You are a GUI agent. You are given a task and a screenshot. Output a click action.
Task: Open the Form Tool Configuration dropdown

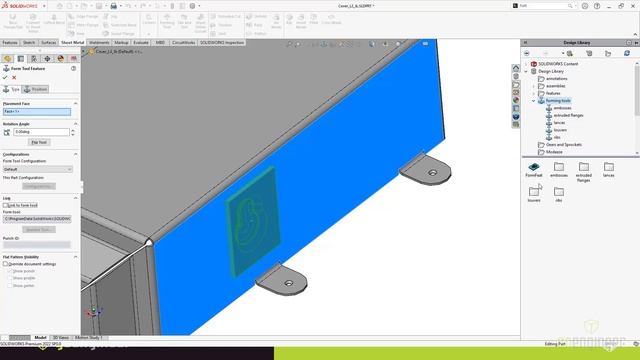pyautogui.click(x=38, y=169)
